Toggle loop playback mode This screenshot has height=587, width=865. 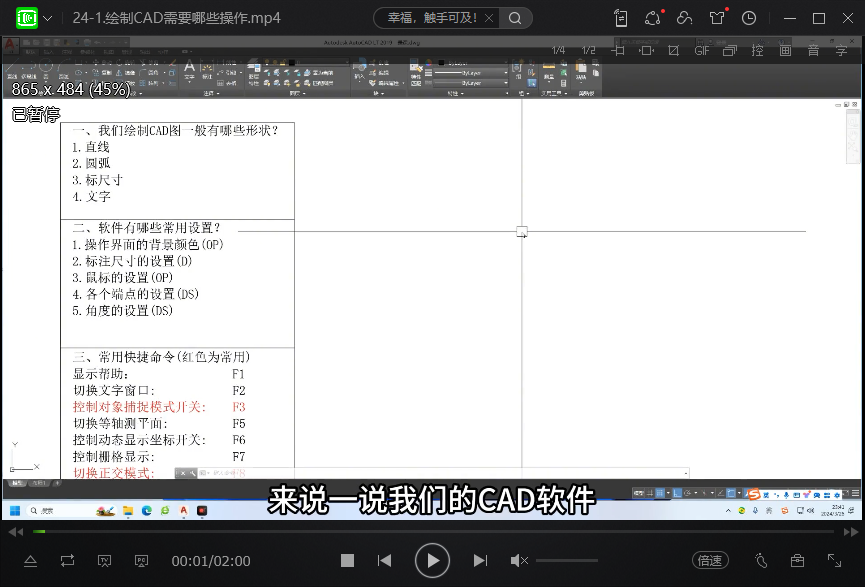67,561
